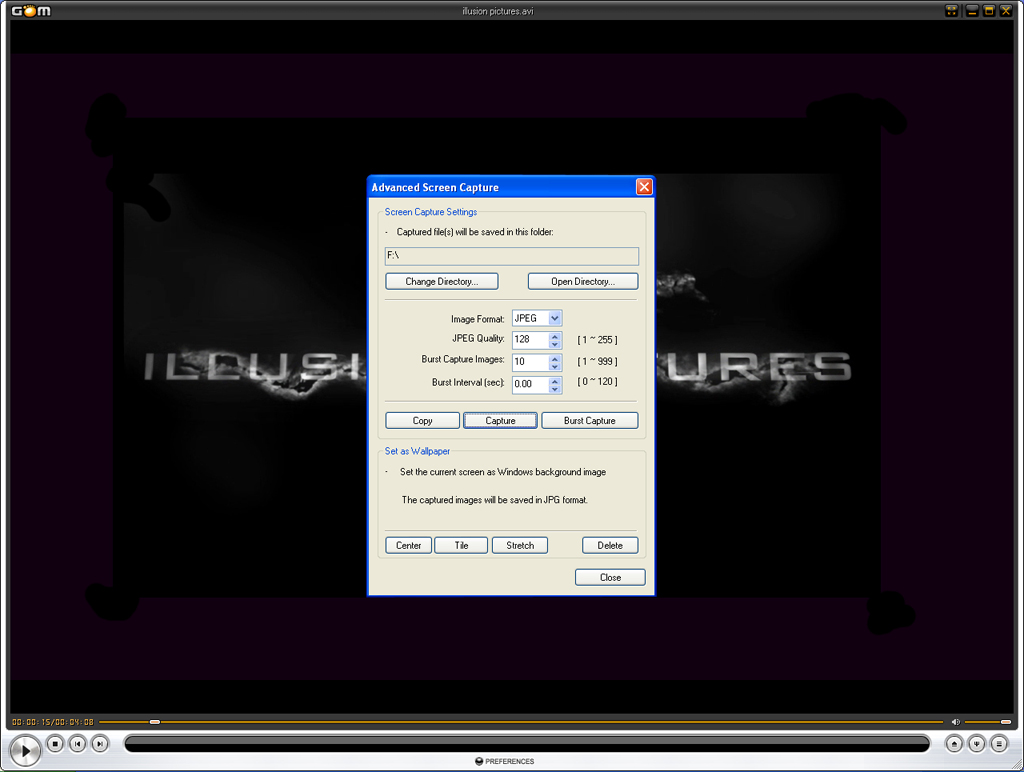Click the Change Directory button
Image resolution: width=1024 pixels, height=772 pixels.
coord(442,281)
